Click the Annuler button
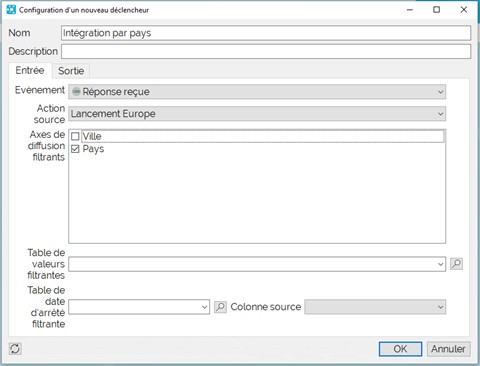 coord(448,349)
